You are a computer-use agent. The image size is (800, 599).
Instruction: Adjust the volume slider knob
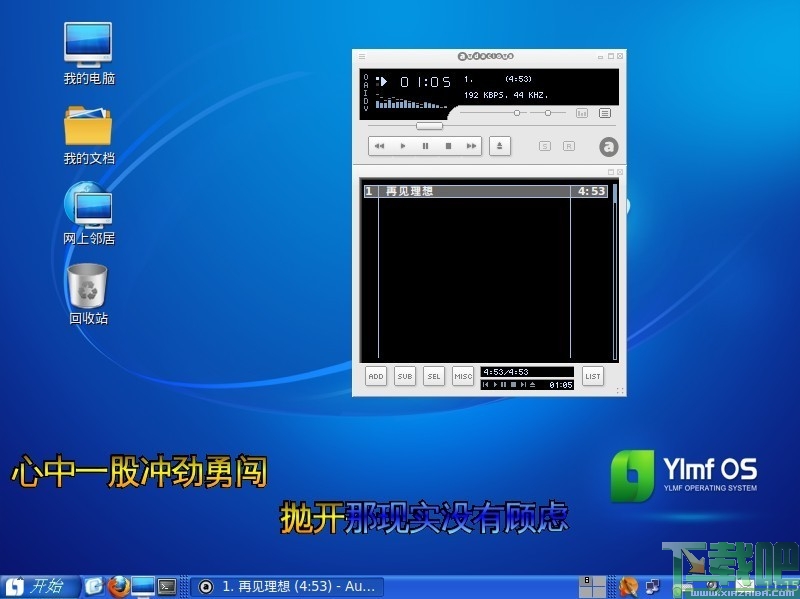point(517,113)
